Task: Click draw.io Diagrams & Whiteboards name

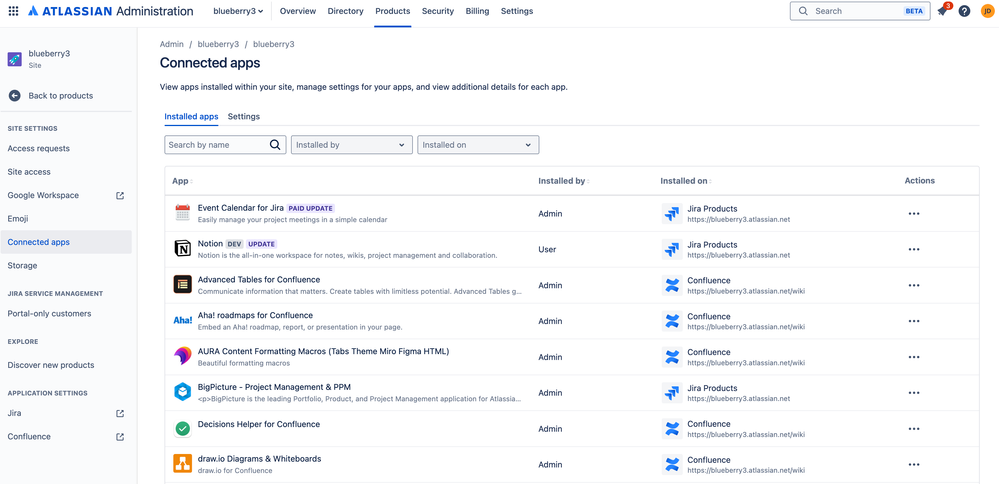Action: (259, 459)
